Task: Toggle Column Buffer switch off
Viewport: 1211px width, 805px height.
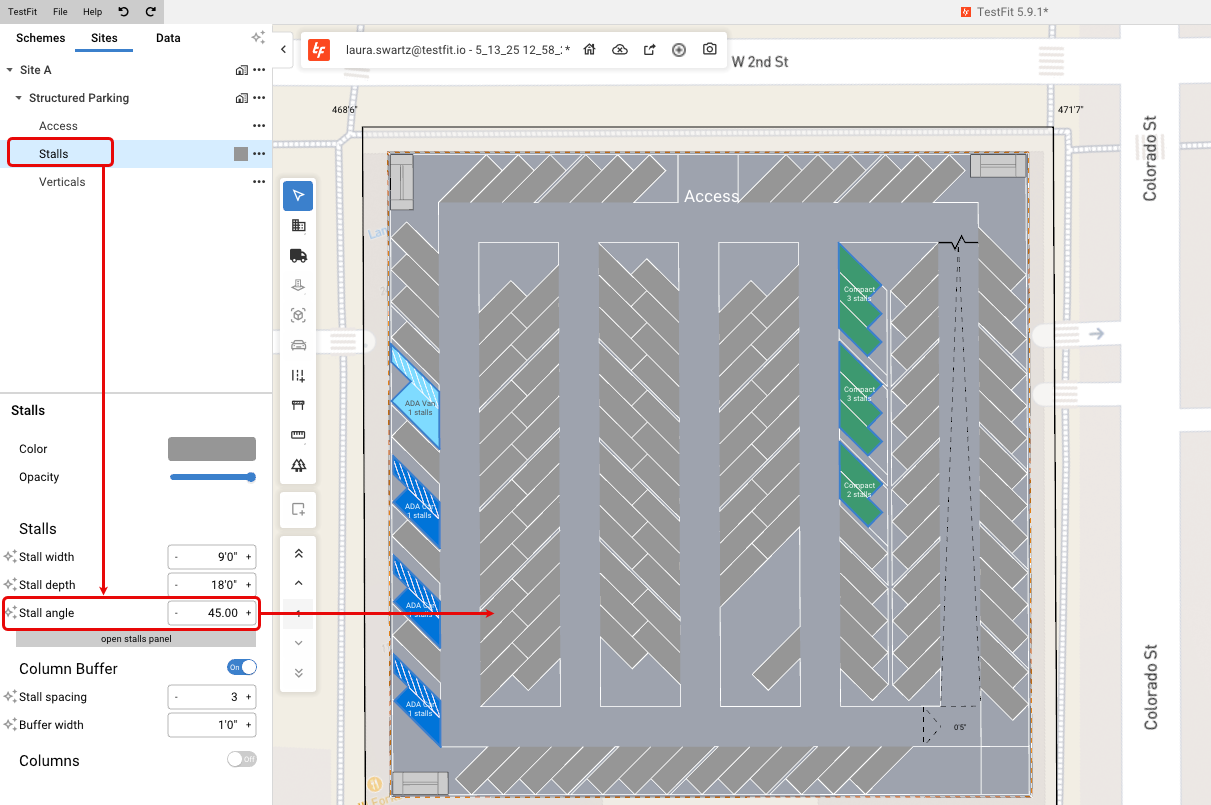Action: (242, 667)
